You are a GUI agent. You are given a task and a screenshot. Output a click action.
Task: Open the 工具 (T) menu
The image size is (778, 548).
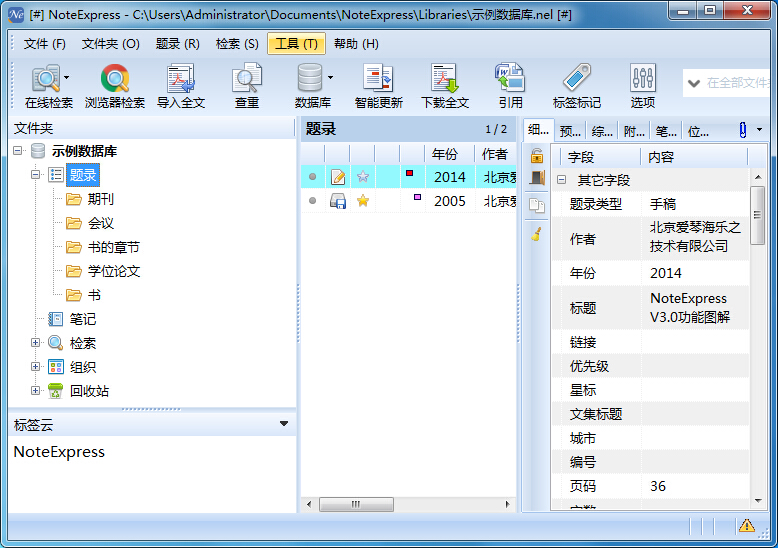(x=296, y=44)
